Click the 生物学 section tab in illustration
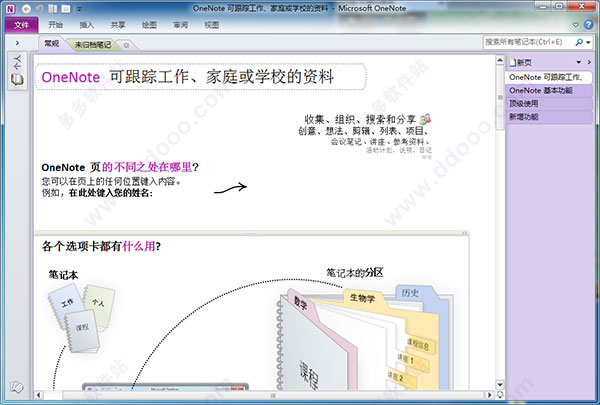The height and width of the screenshot is (405, 600). pyautogui.click(x=362, y=297)
